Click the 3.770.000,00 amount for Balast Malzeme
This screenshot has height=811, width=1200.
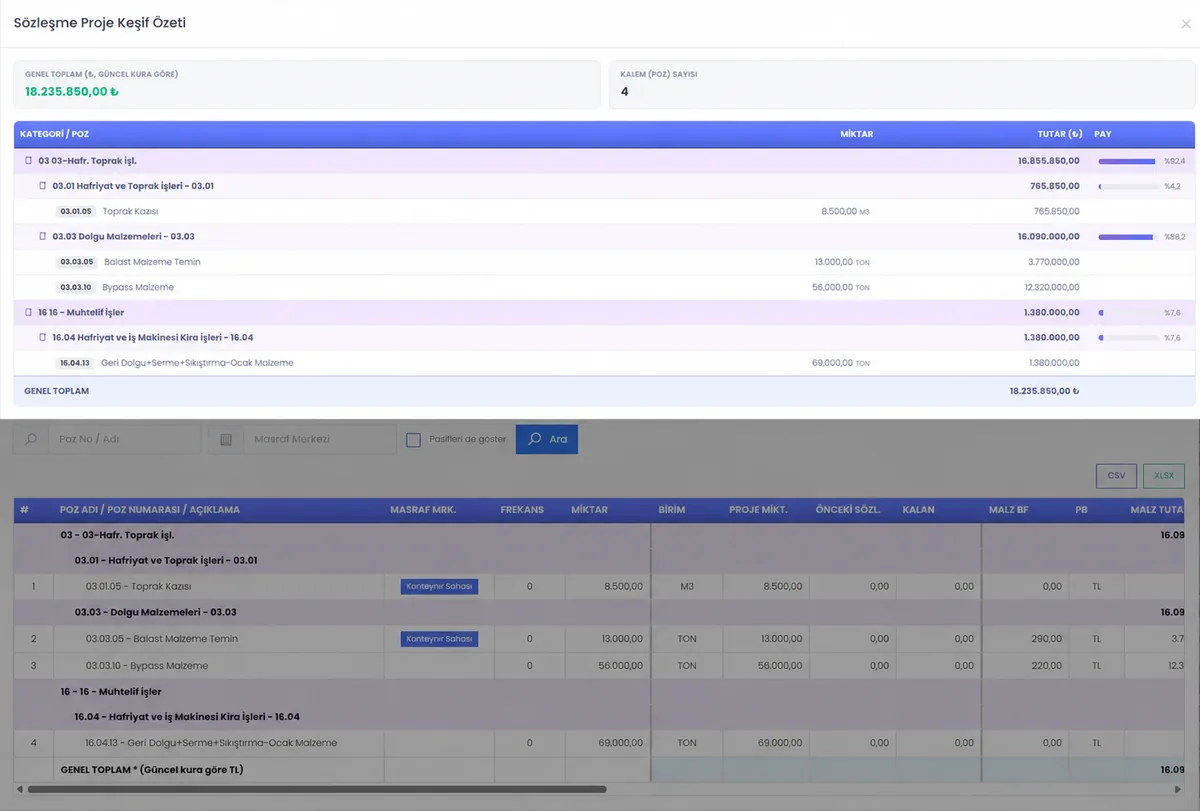(1054, 262)
